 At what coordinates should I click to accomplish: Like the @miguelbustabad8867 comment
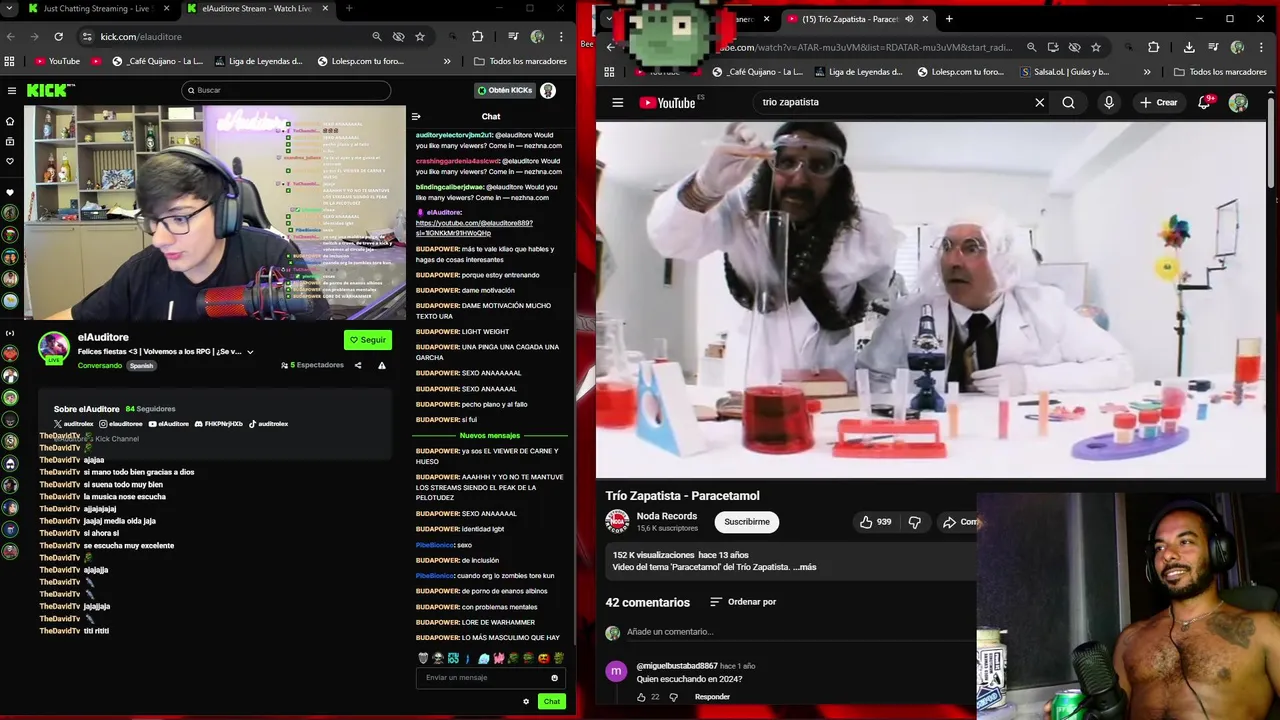[x=641, y=697]
